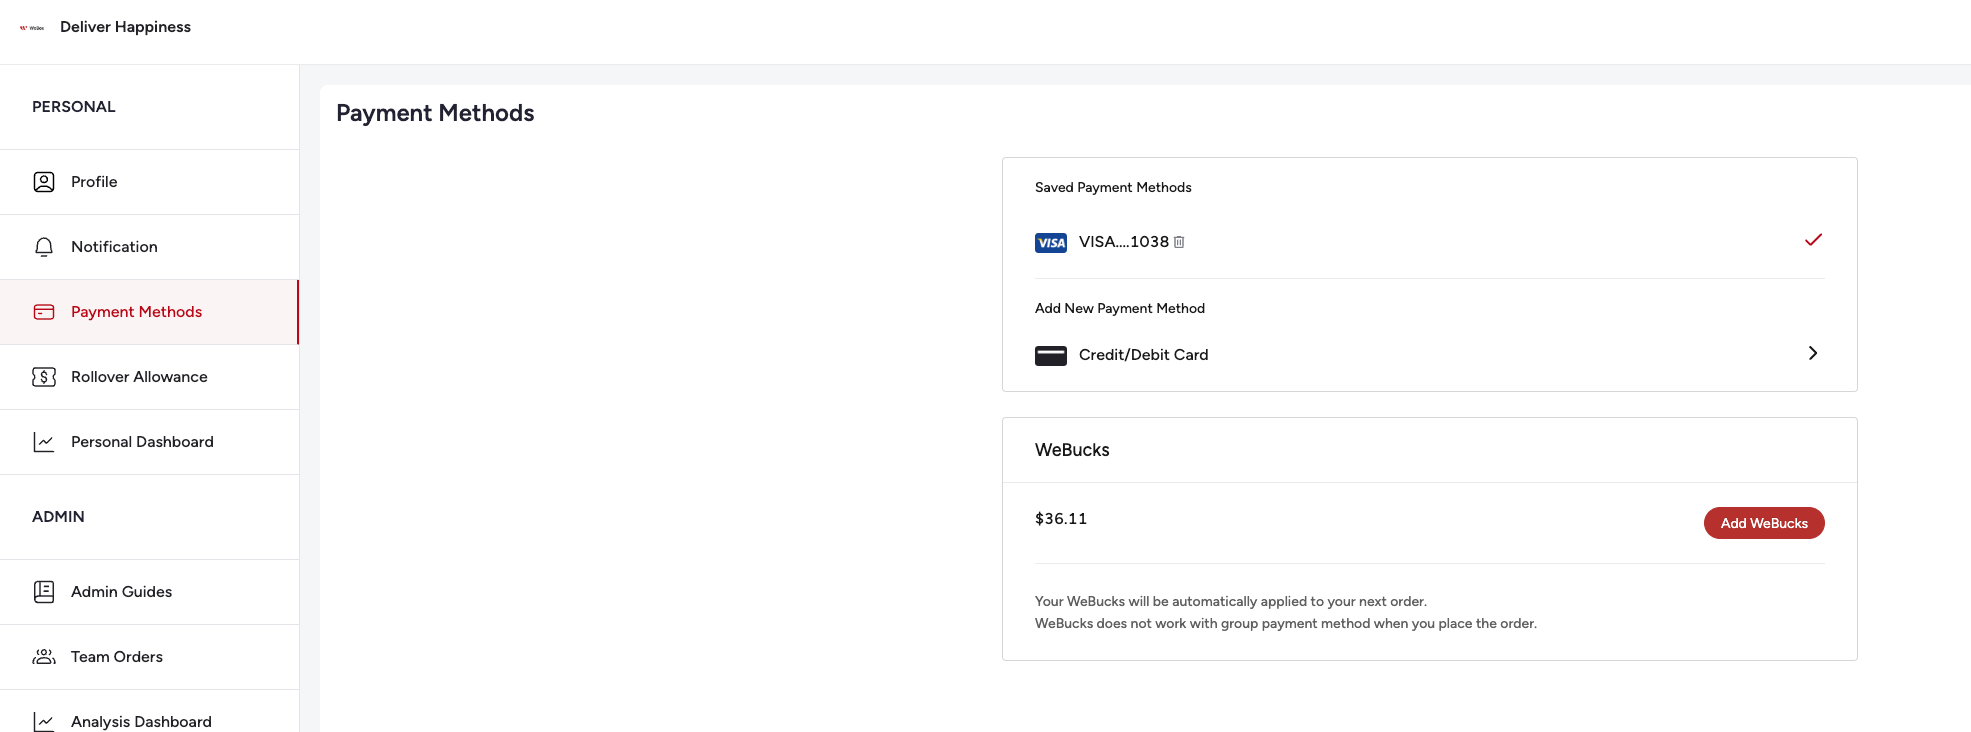
Task: Click the Rollover Allowance dollar icon
Action: click(x=44, y=377)
